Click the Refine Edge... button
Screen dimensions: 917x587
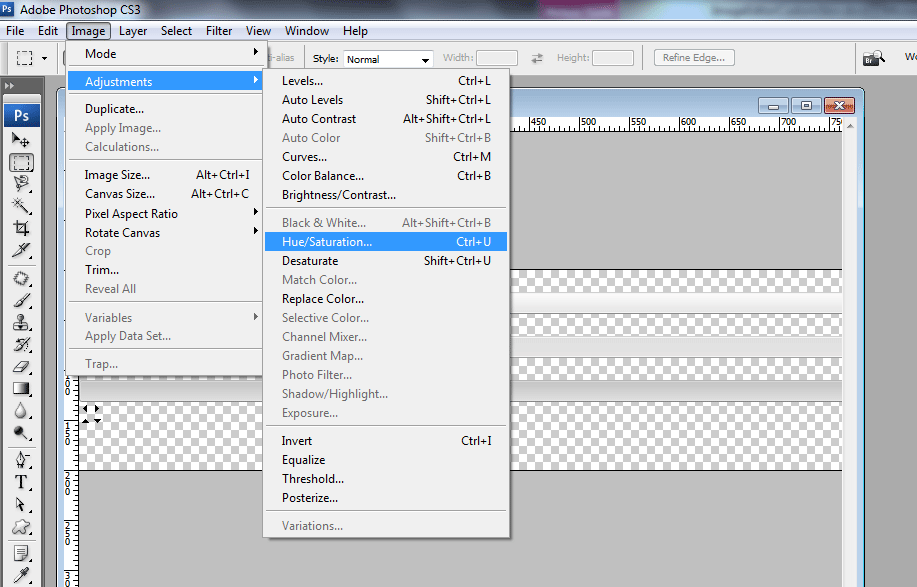pos(694,57)
